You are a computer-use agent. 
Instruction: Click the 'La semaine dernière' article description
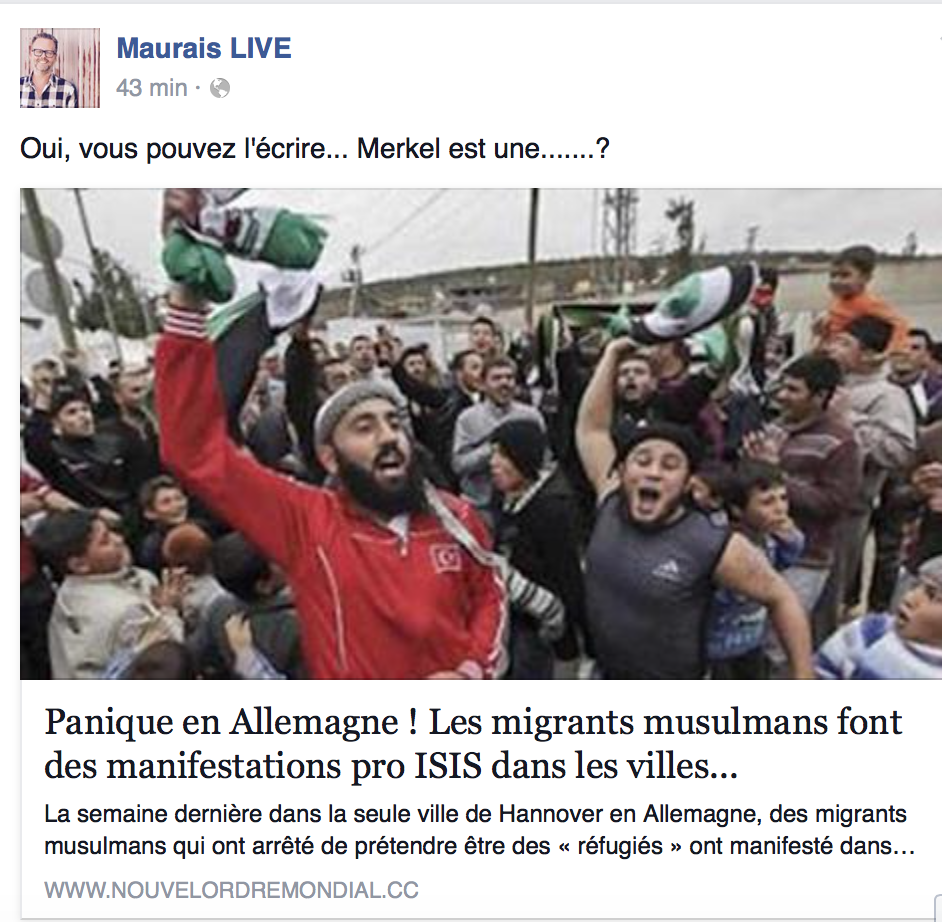[x=479, y=830]
